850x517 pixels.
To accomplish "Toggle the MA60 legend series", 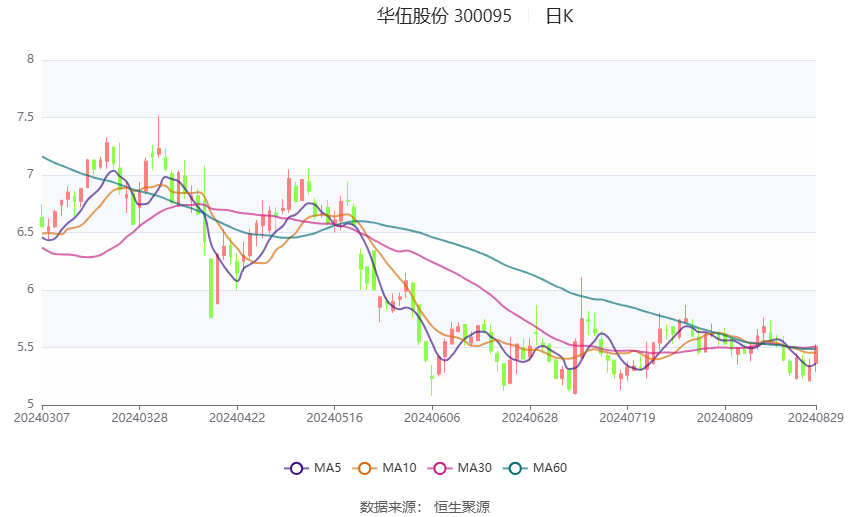I will click(535, 468).
